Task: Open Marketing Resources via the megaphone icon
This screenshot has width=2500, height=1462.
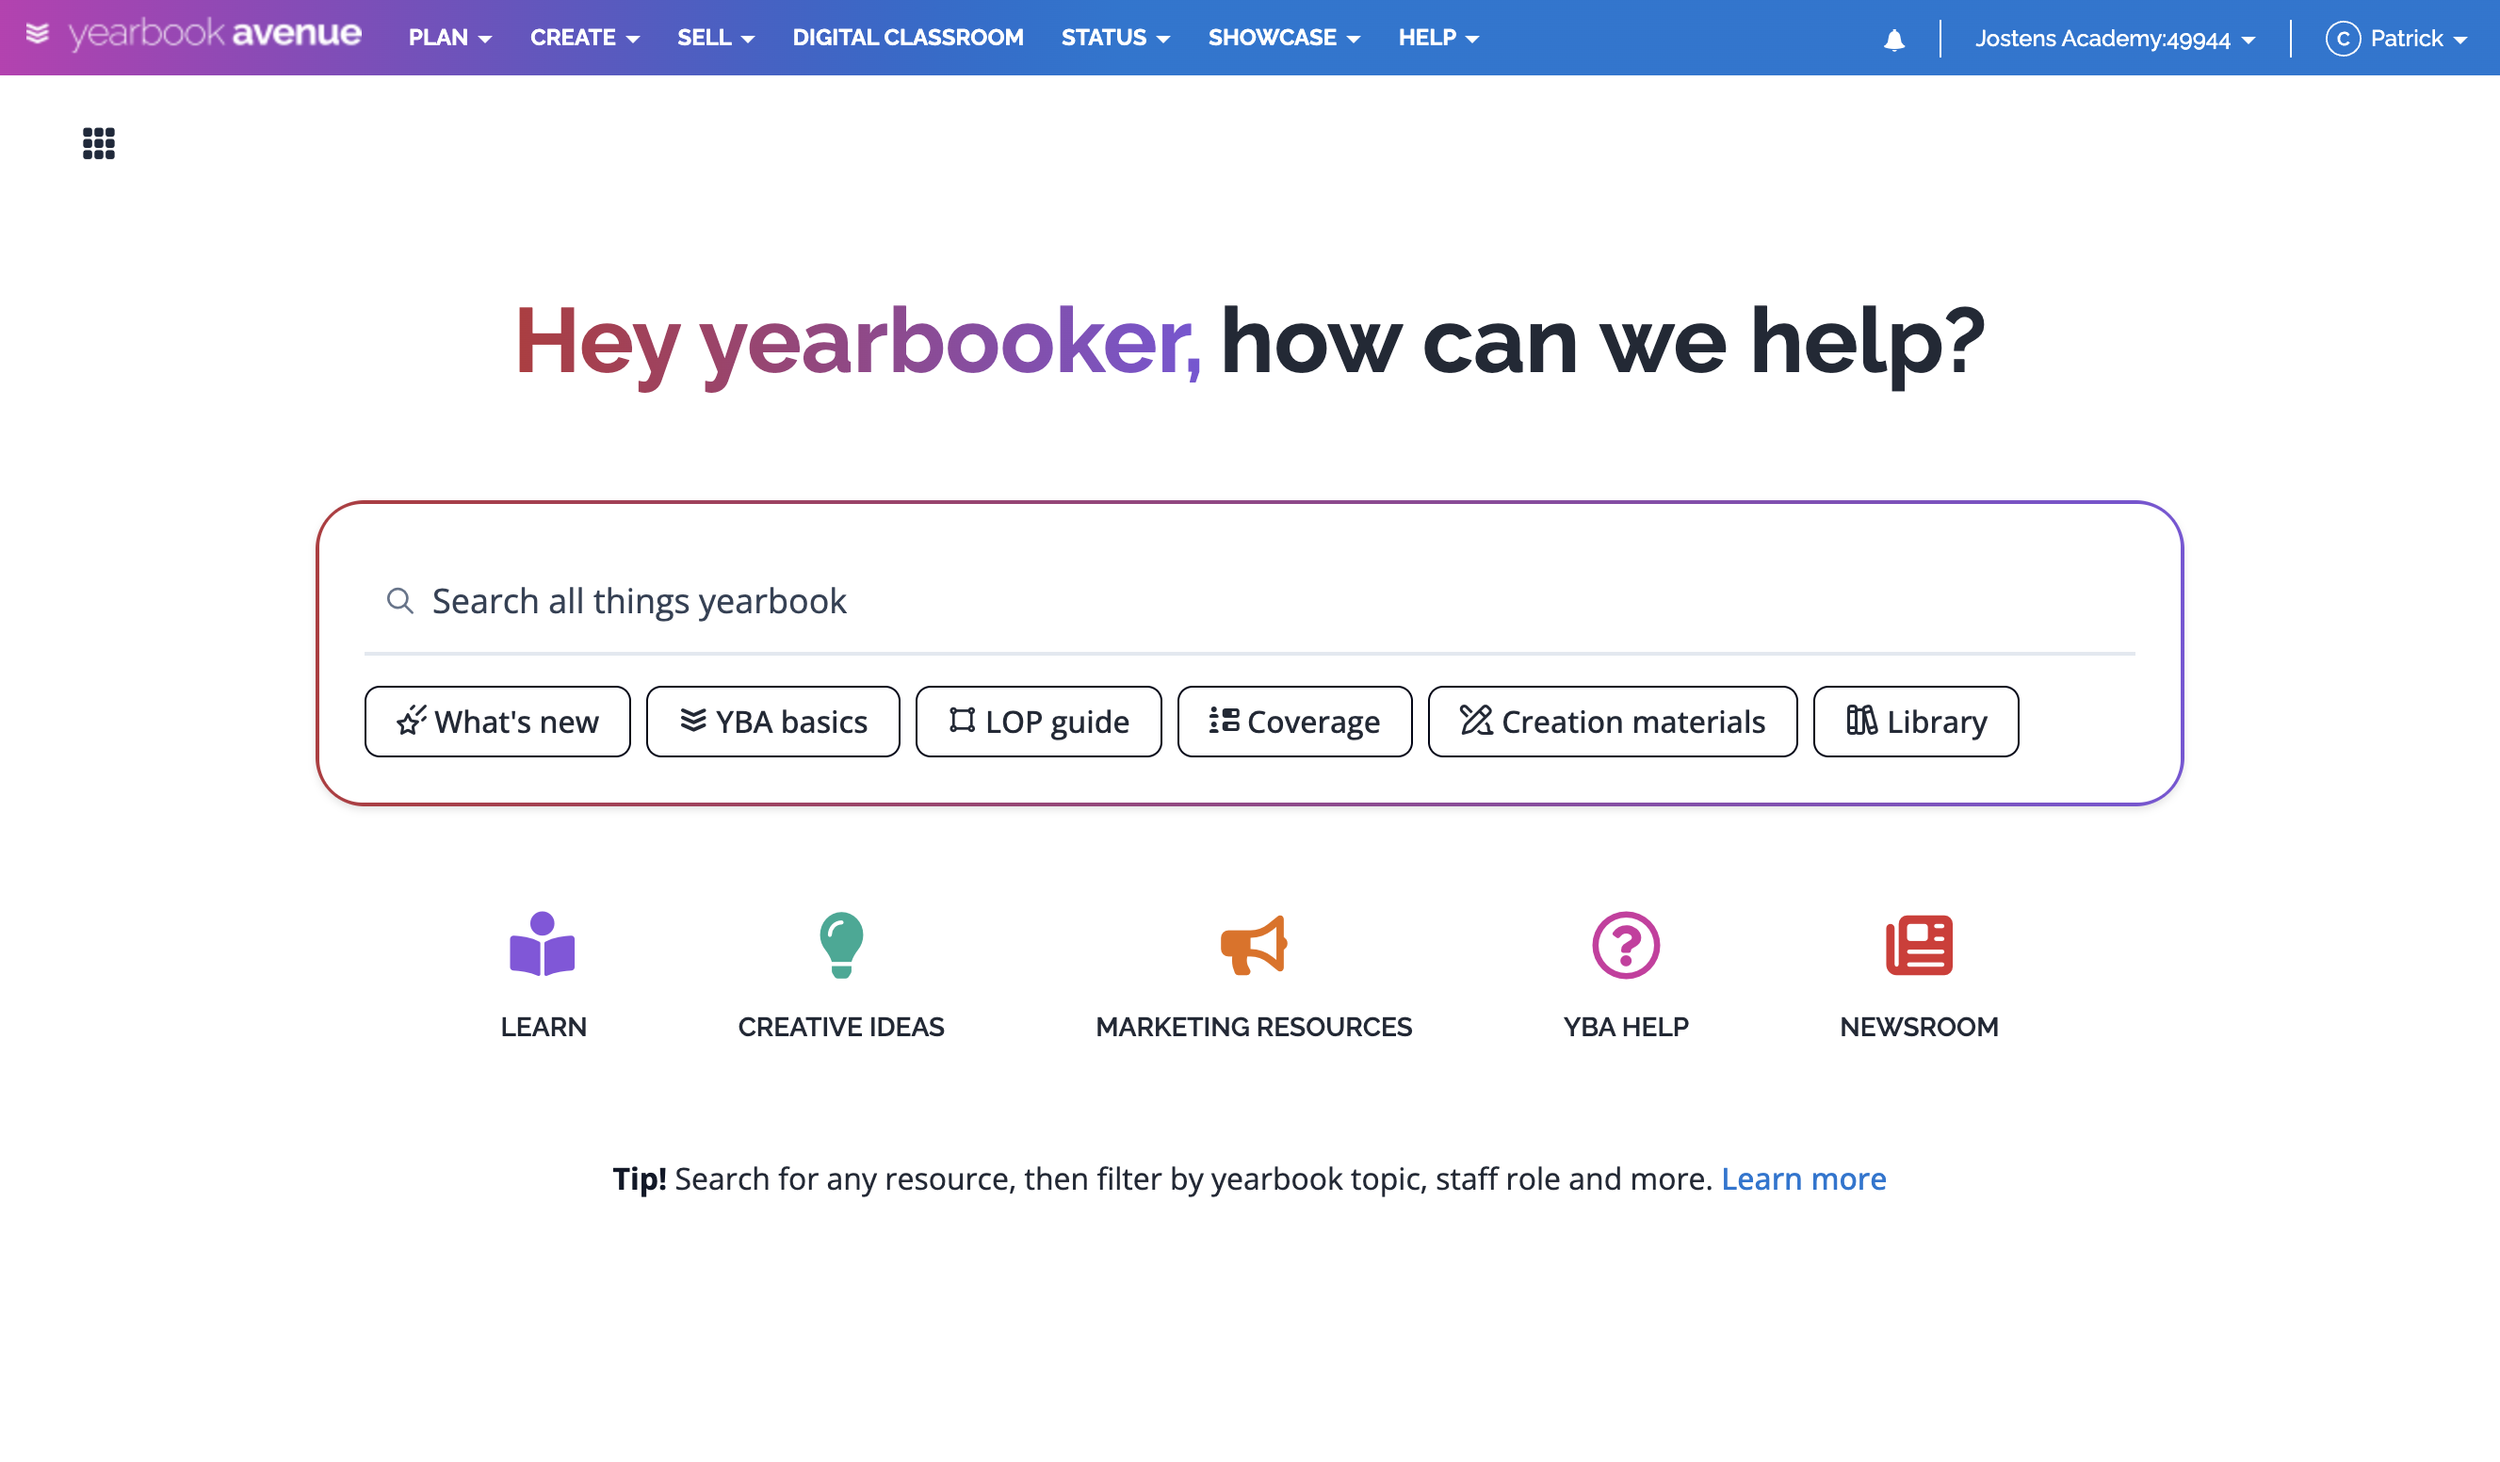Action: coord(1253,944)
